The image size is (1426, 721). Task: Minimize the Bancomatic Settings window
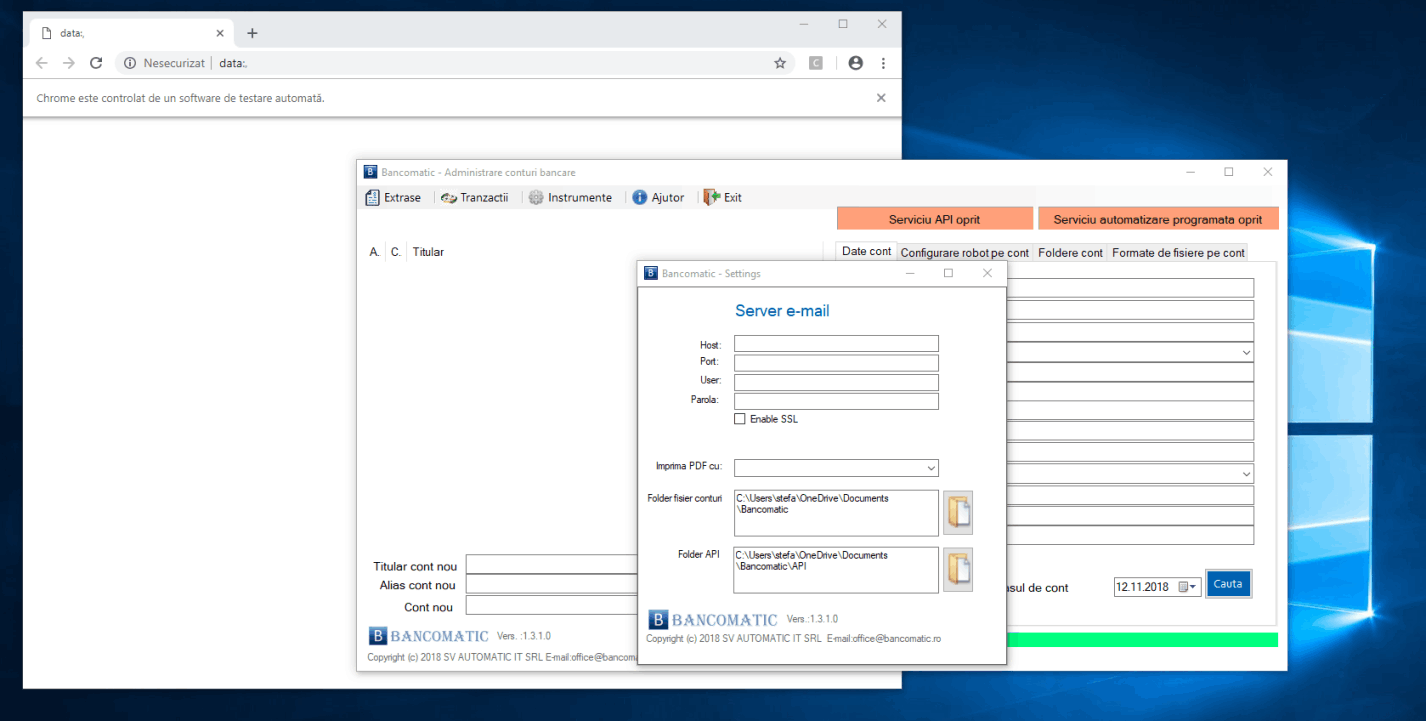910,273
